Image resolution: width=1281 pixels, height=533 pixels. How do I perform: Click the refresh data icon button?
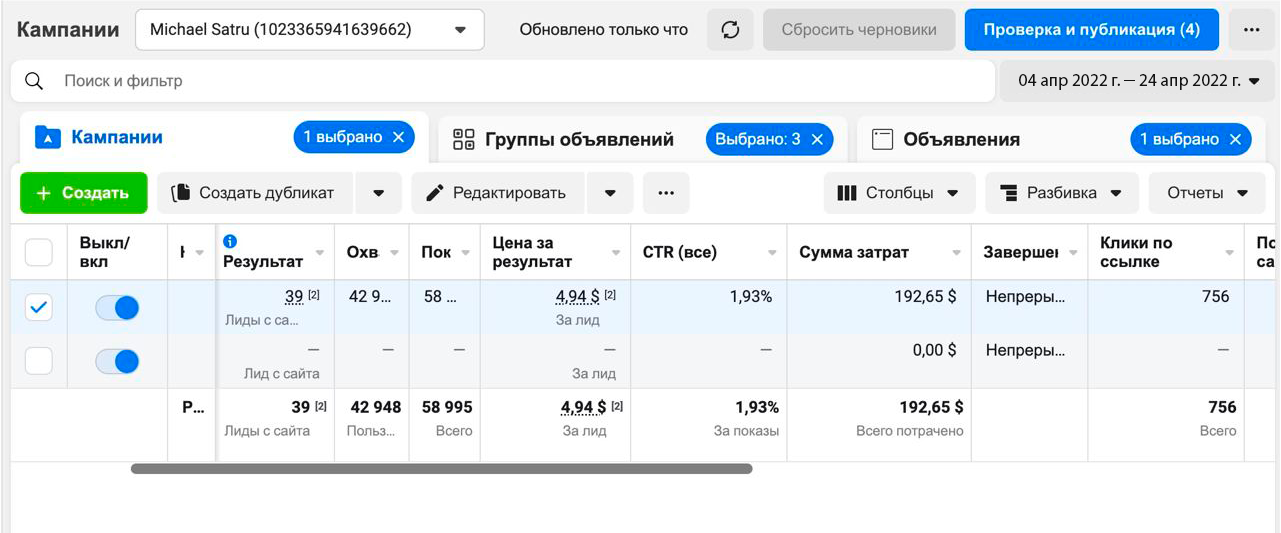click(730, 30)
